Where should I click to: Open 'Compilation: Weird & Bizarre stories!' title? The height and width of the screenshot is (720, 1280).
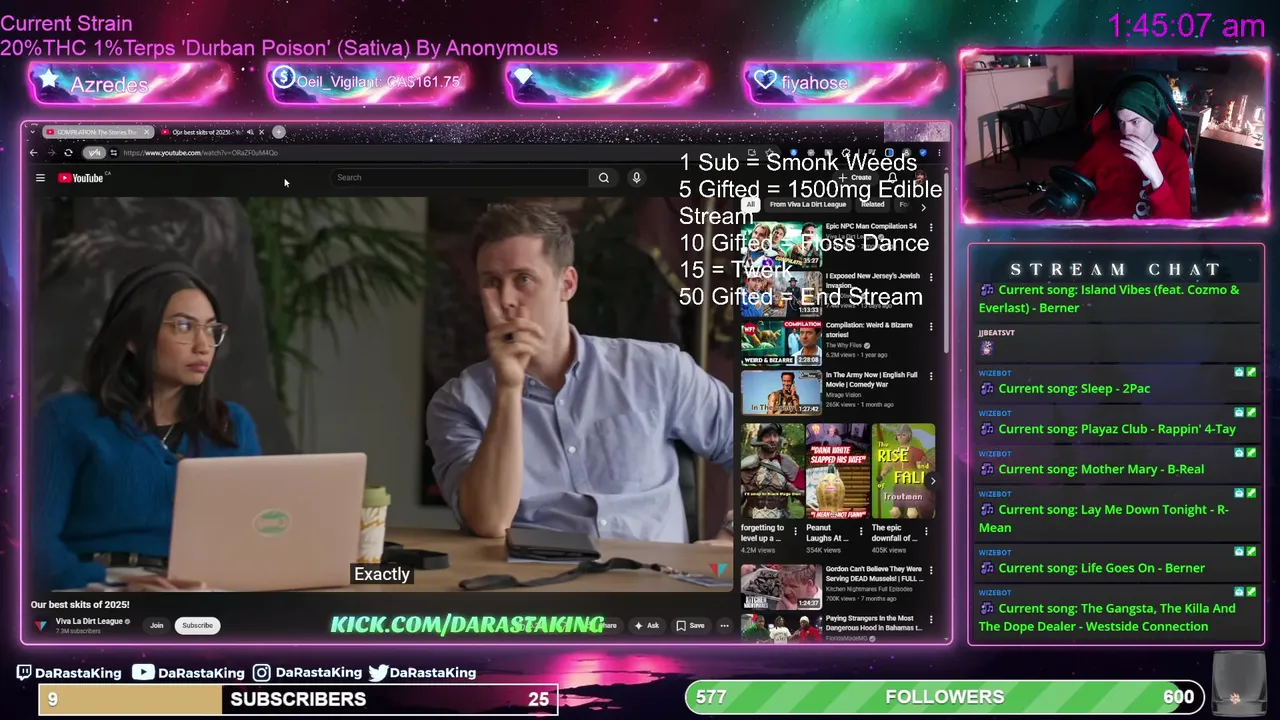[869, 329]
